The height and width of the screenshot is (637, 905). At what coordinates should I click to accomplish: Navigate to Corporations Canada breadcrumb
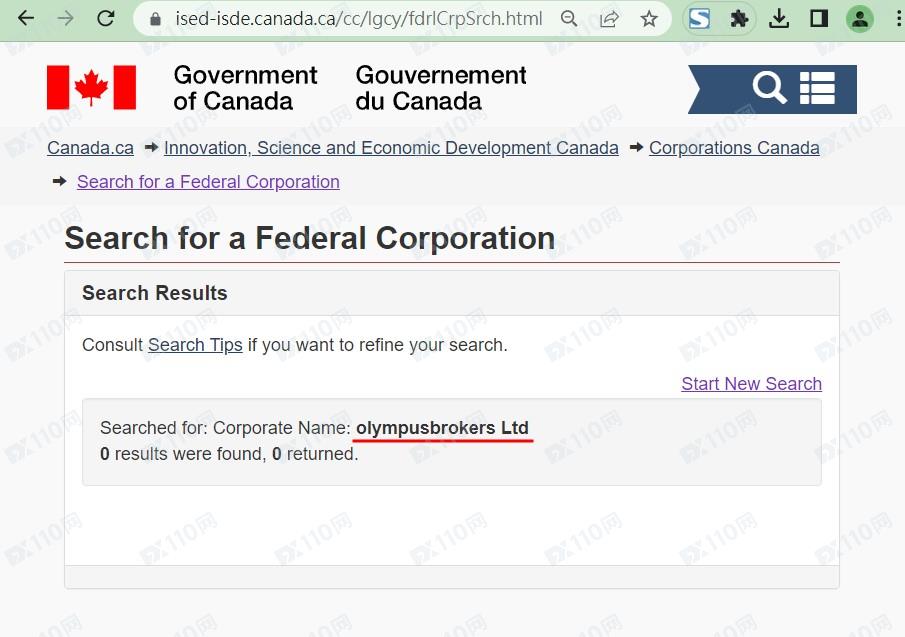point(734,148)
